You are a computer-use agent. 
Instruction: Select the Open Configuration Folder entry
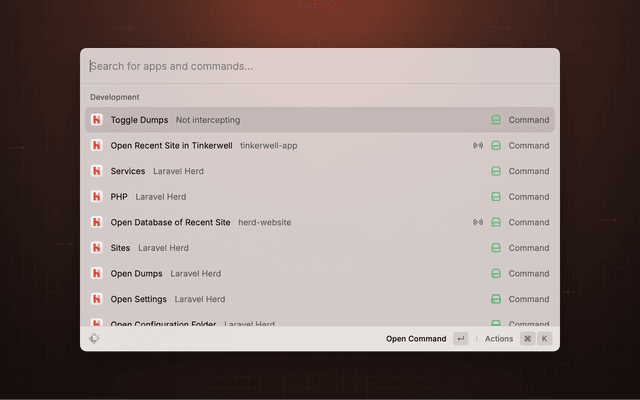pos(164,322)
